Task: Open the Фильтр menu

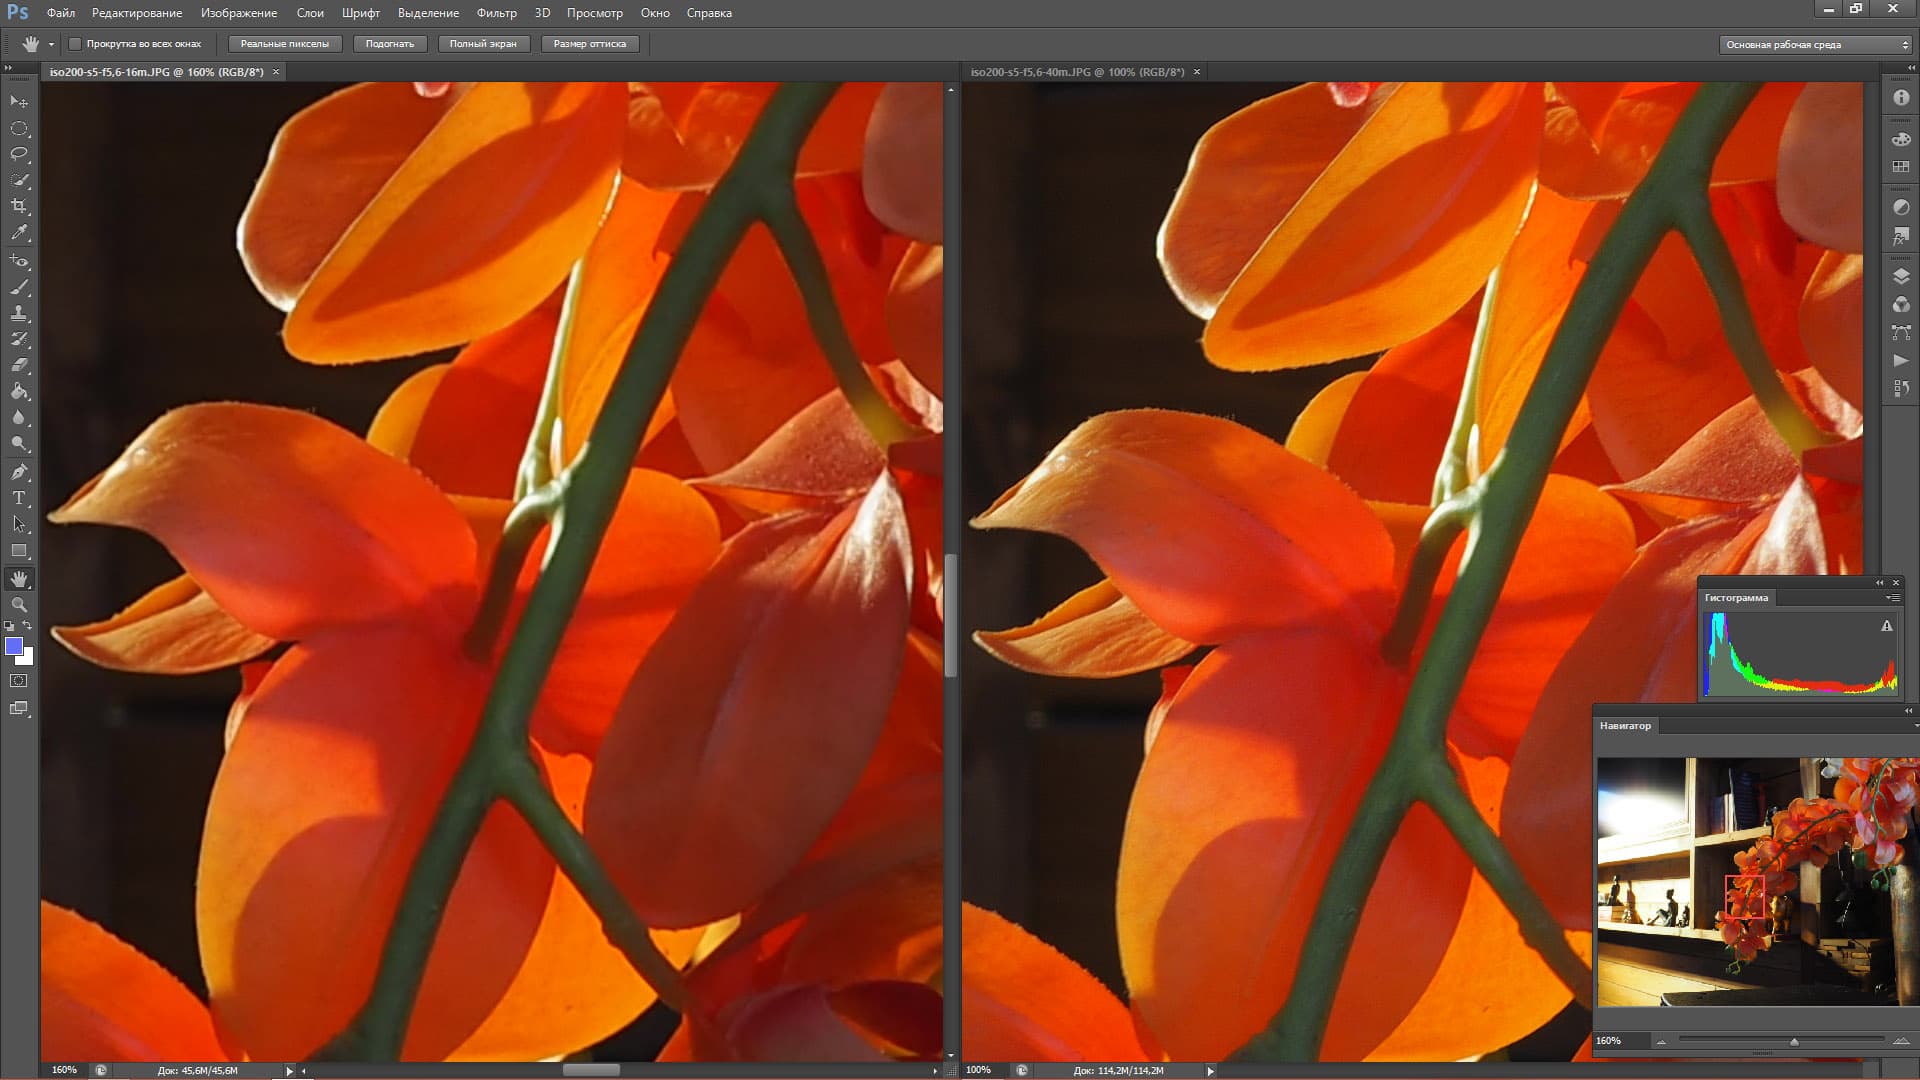Action: [496, 13]
